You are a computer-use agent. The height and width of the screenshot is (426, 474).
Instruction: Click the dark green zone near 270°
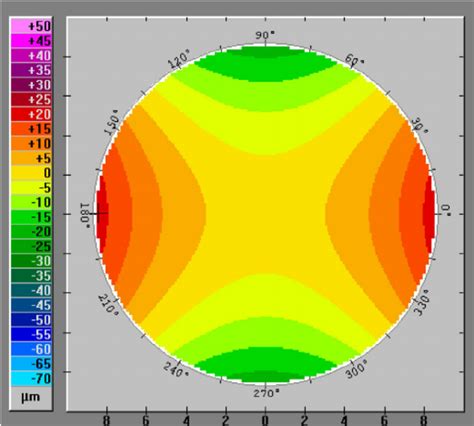265,376
